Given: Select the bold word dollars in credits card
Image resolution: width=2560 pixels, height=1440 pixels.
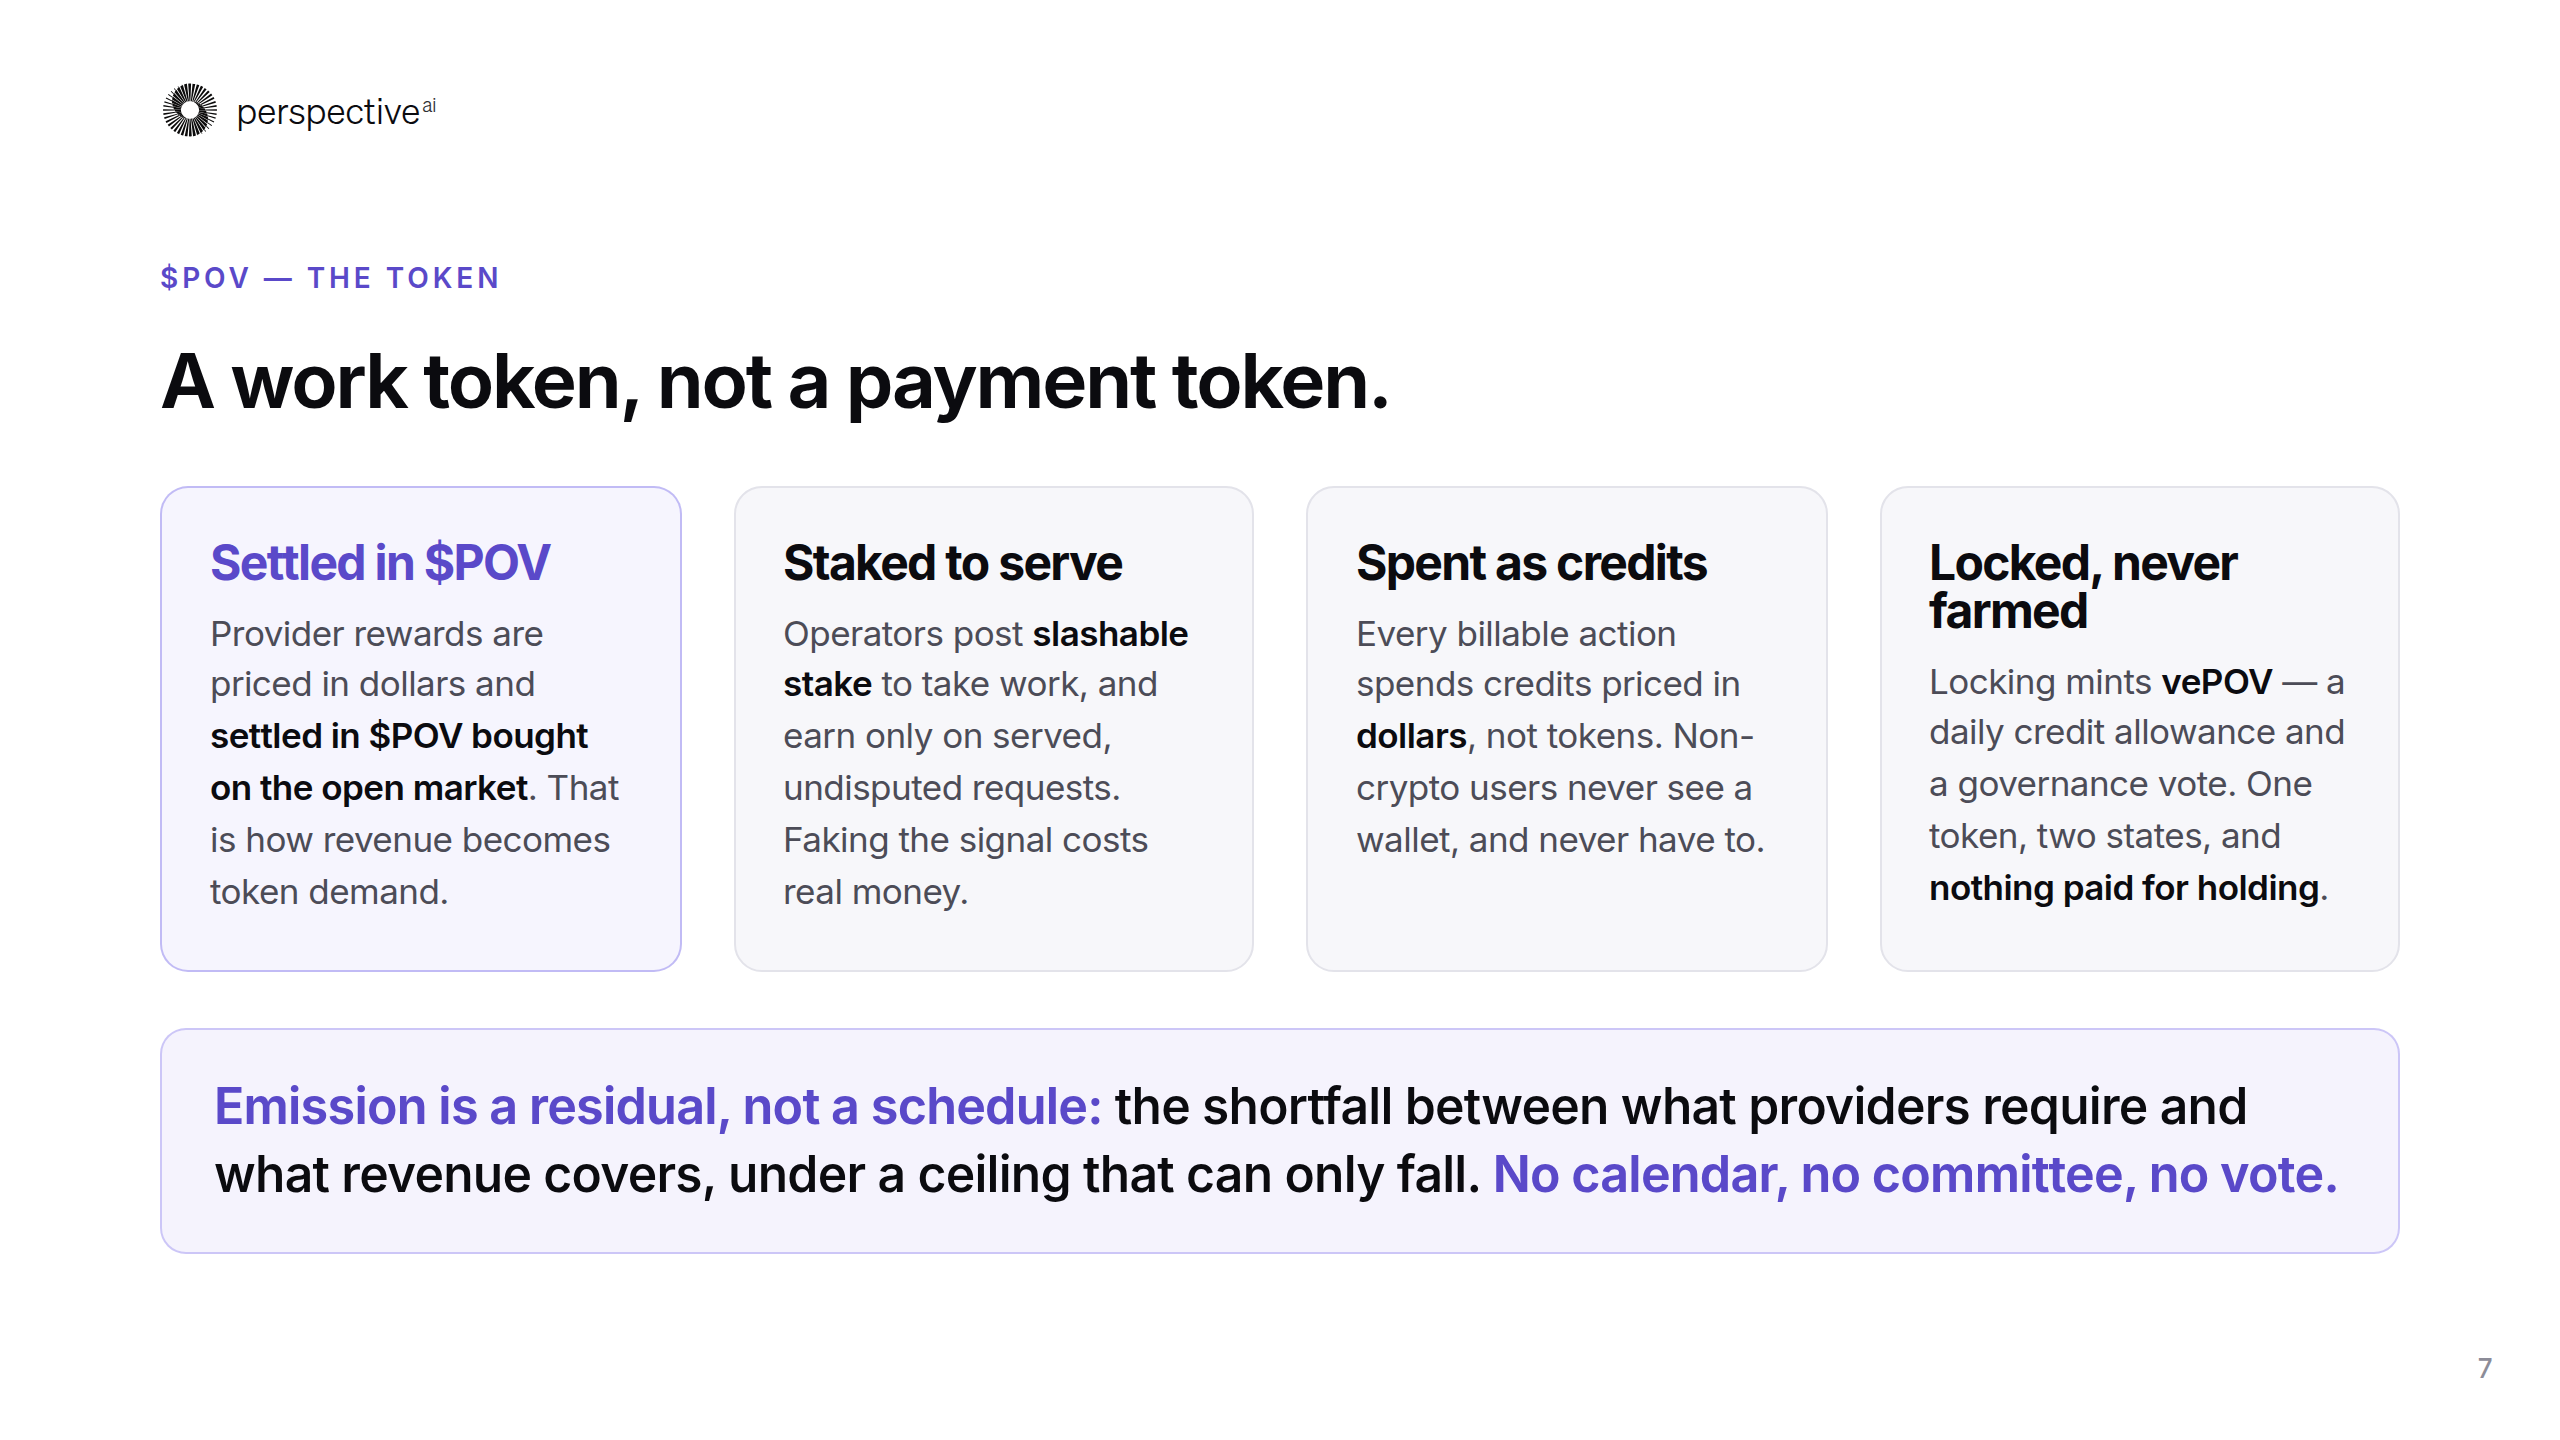Looking at the screenshot, I should 1410,736.
